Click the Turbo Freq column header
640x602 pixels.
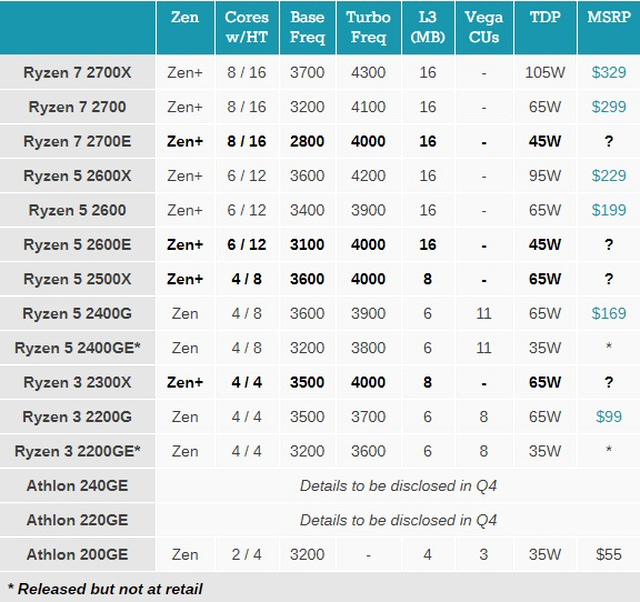pyautogui.click(x=368, y=27)
